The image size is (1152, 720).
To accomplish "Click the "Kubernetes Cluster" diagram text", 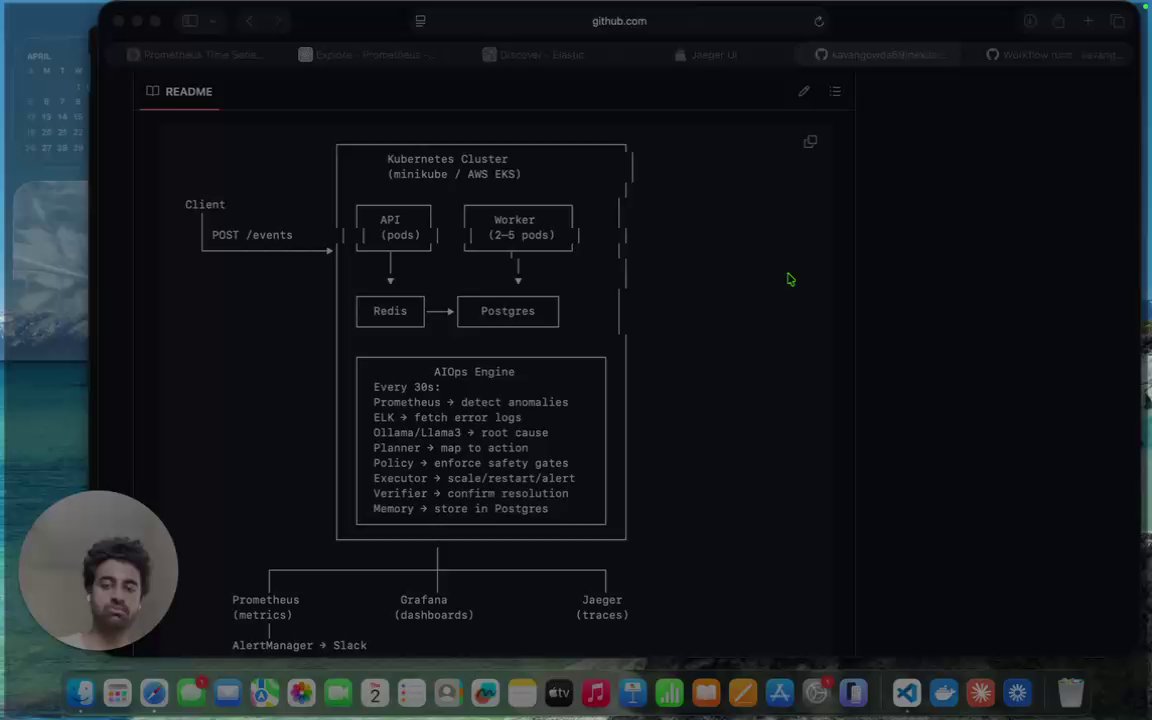I will (447, 159).
